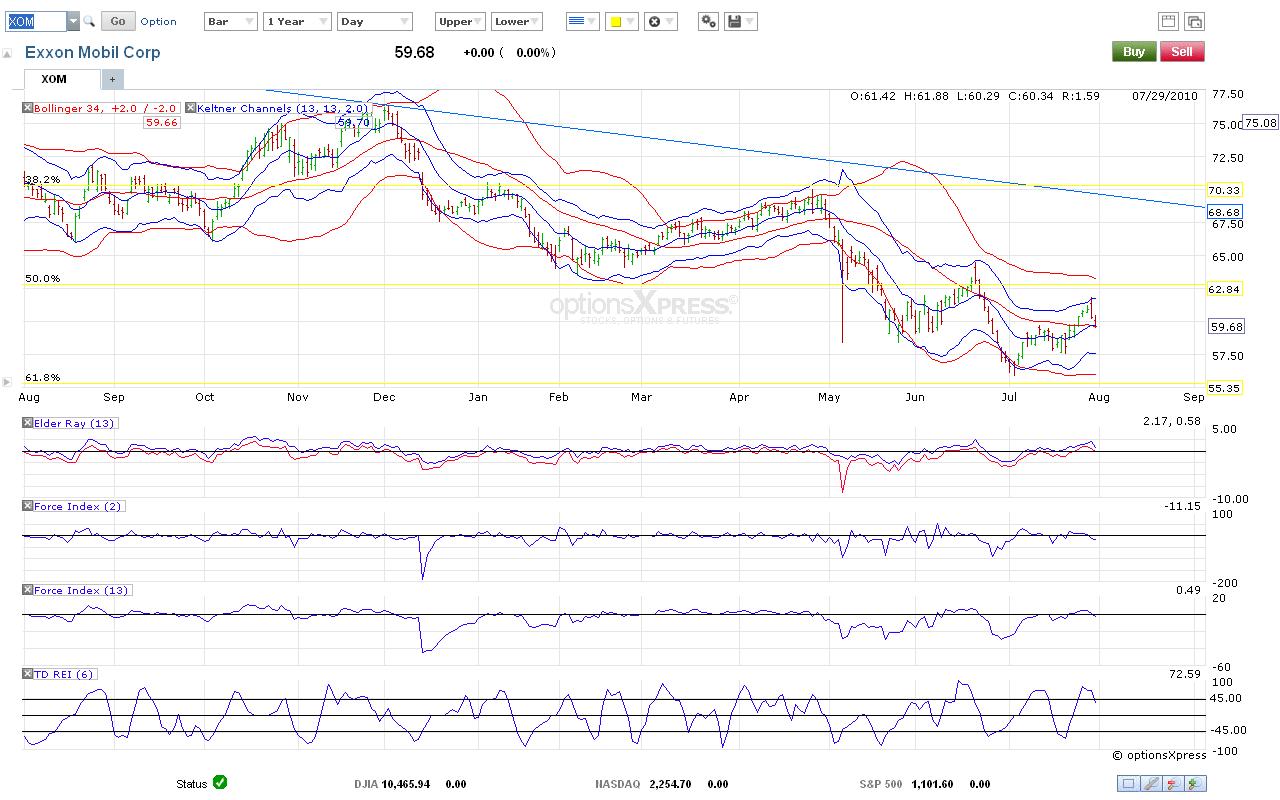1280x800 pixels.
Task: Click the calendar layout icon at top right
Action: (1168, 21)
